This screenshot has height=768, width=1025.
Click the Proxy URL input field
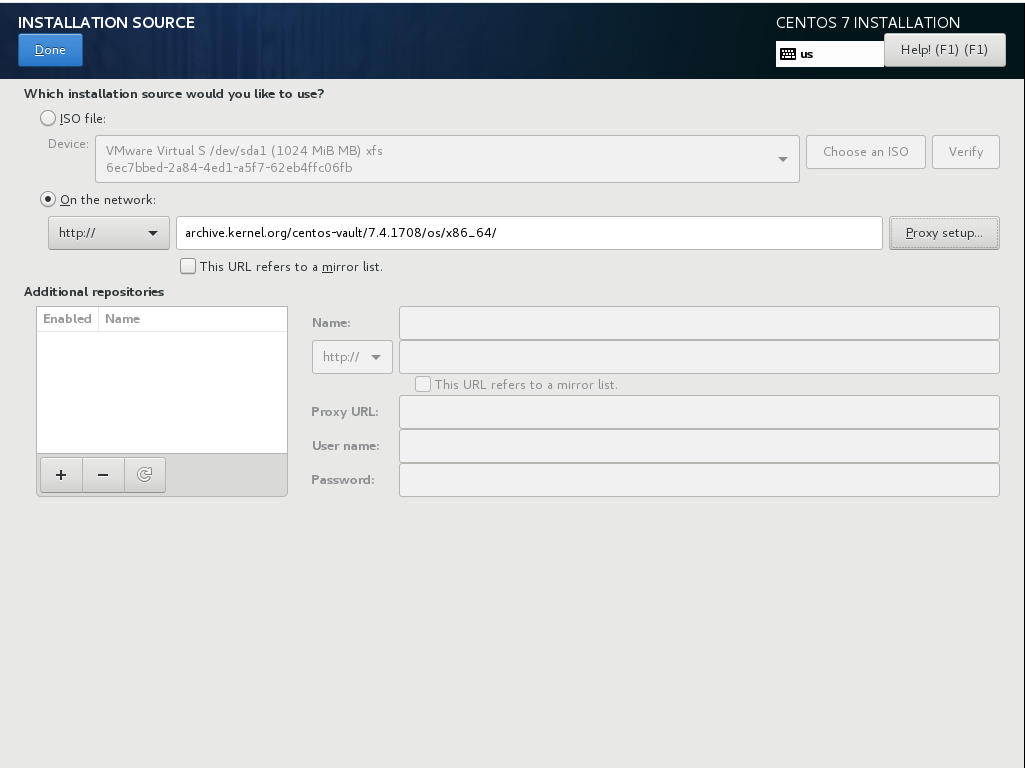coord(699,412)
